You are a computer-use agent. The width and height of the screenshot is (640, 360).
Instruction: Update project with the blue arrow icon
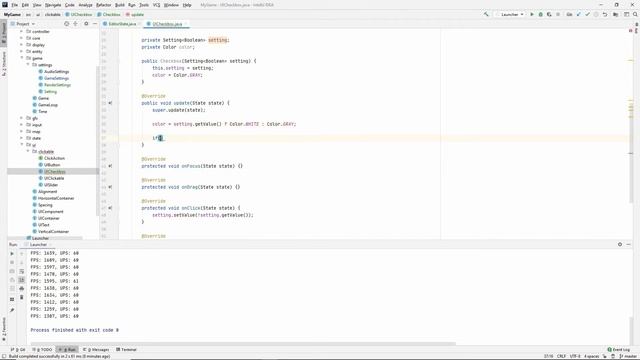(x=578, y=14)
